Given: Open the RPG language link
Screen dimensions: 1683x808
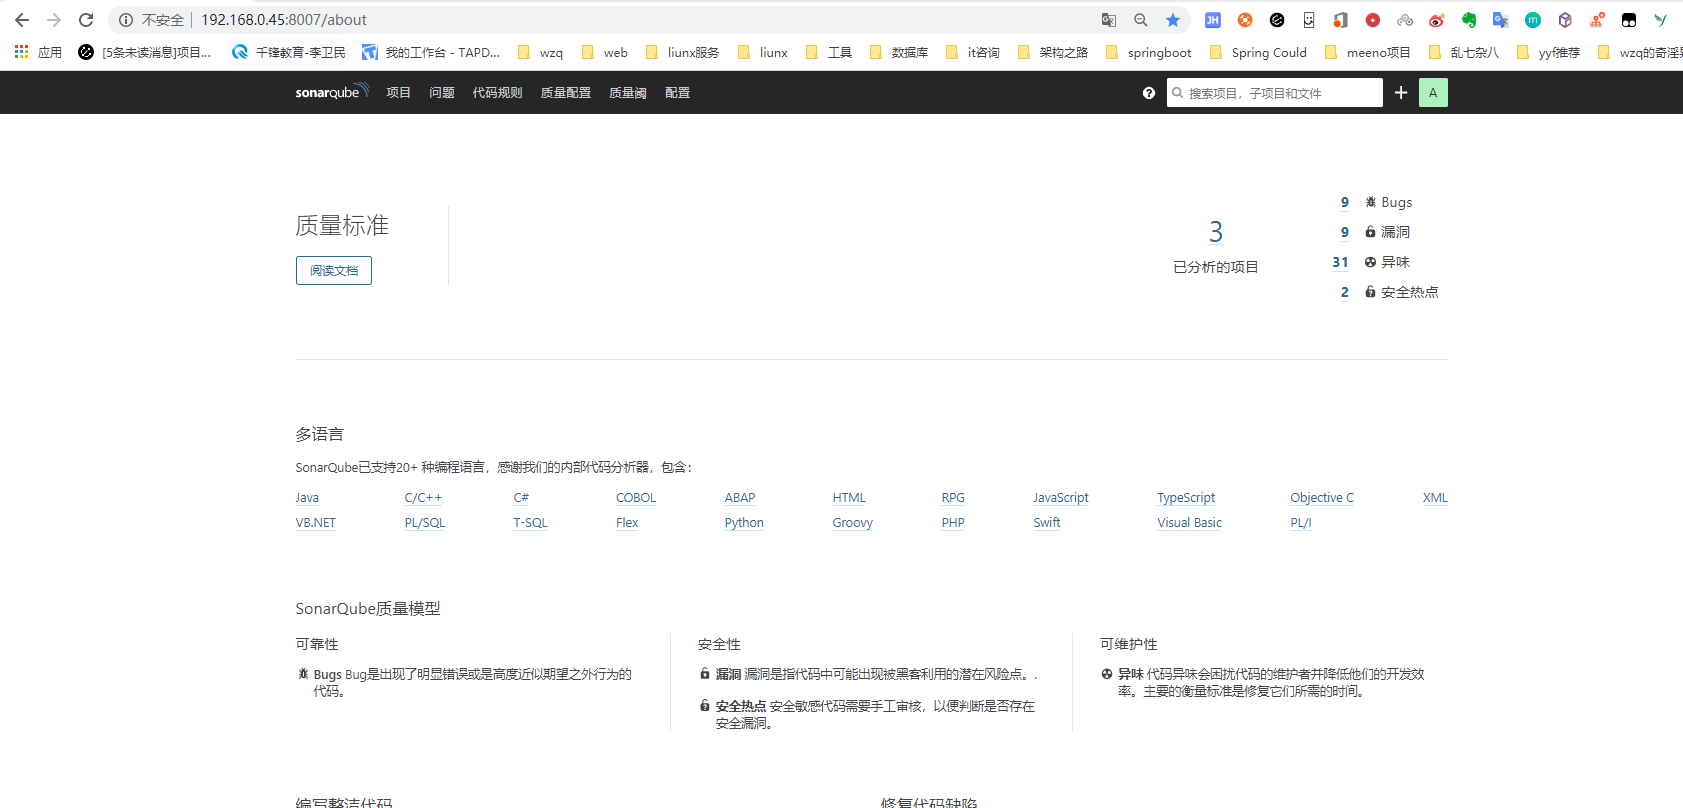Looking at the screenshot, I should (x=953, y=498).
